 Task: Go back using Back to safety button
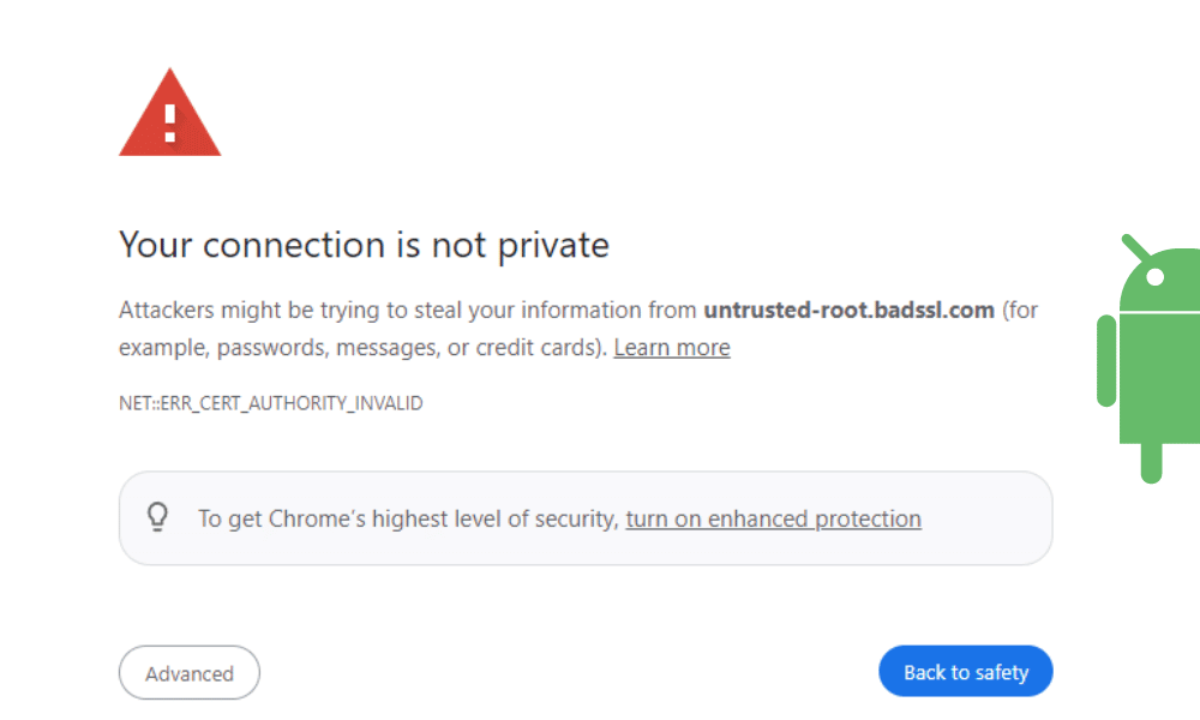966,672
